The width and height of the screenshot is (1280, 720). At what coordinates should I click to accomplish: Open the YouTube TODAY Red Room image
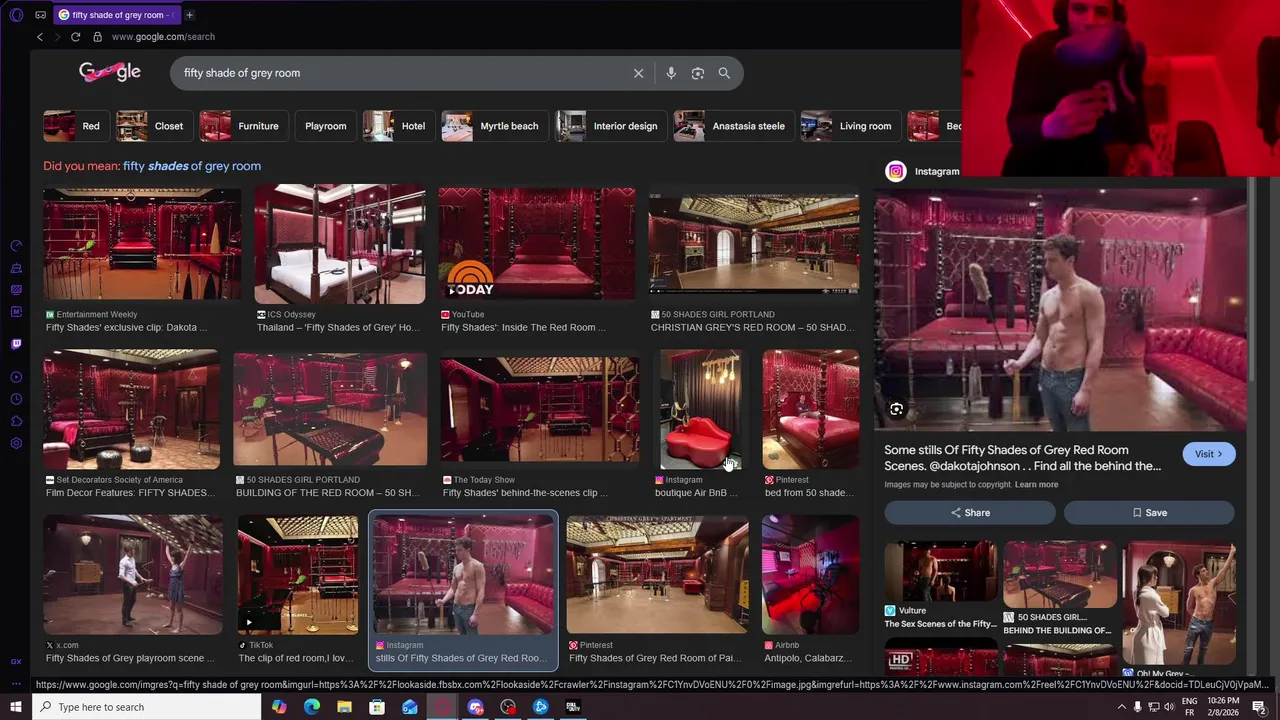point(537,244)
